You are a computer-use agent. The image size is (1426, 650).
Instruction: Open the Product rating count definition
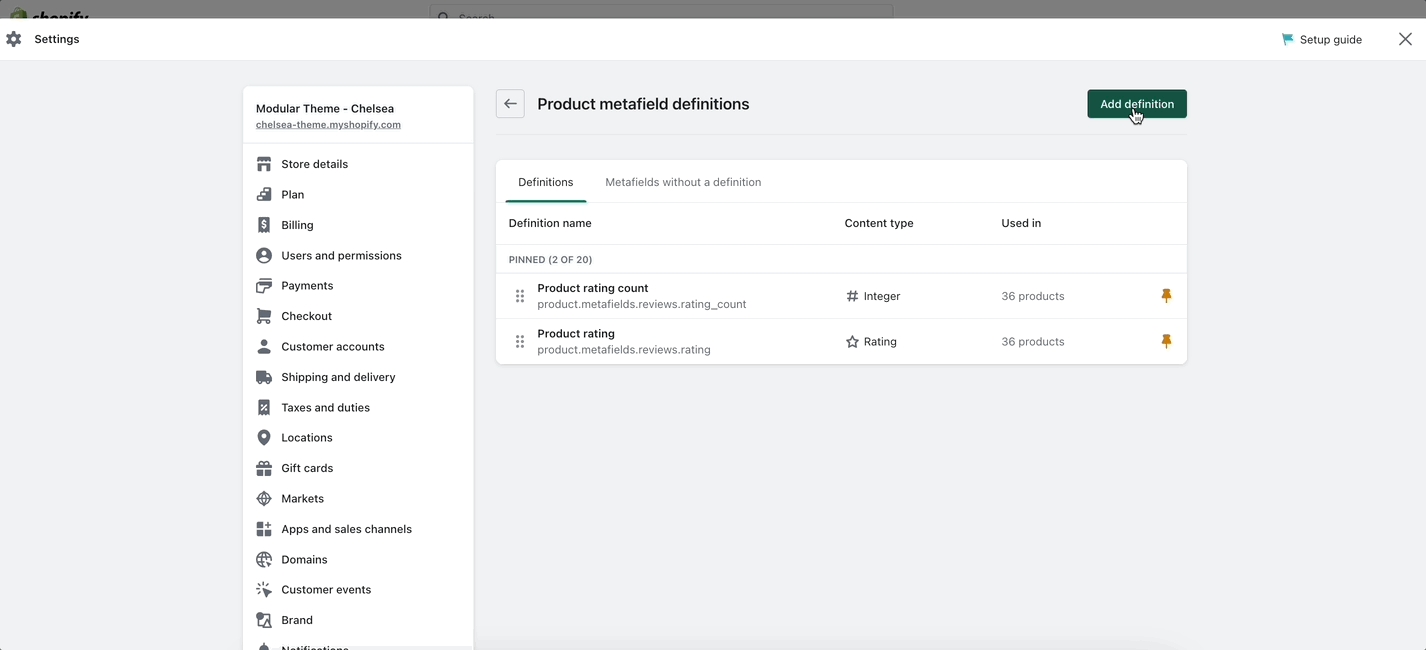point(593,288)
